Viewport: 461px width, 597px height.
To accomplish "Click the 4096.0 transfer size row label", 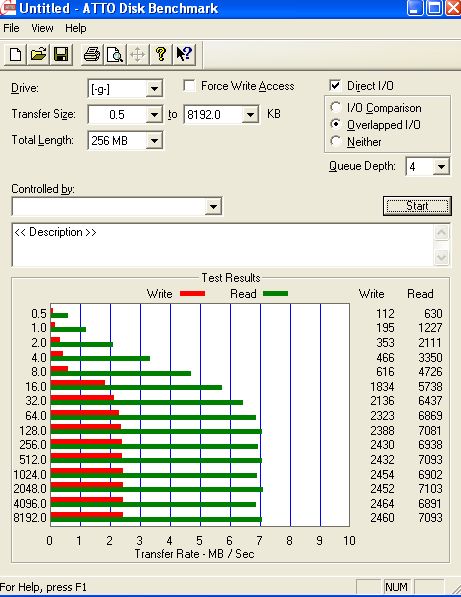I will tap(30, 504).
